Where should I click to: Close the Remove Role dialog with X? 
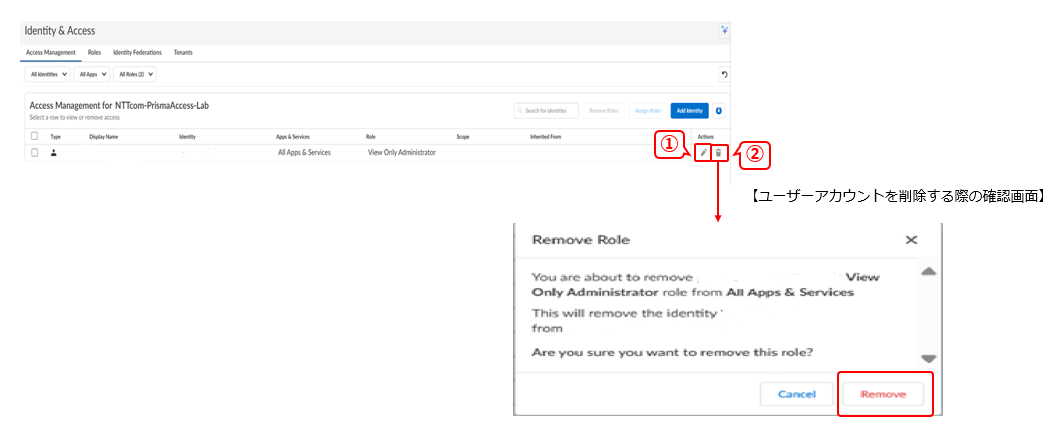click(x=910, y=240)
